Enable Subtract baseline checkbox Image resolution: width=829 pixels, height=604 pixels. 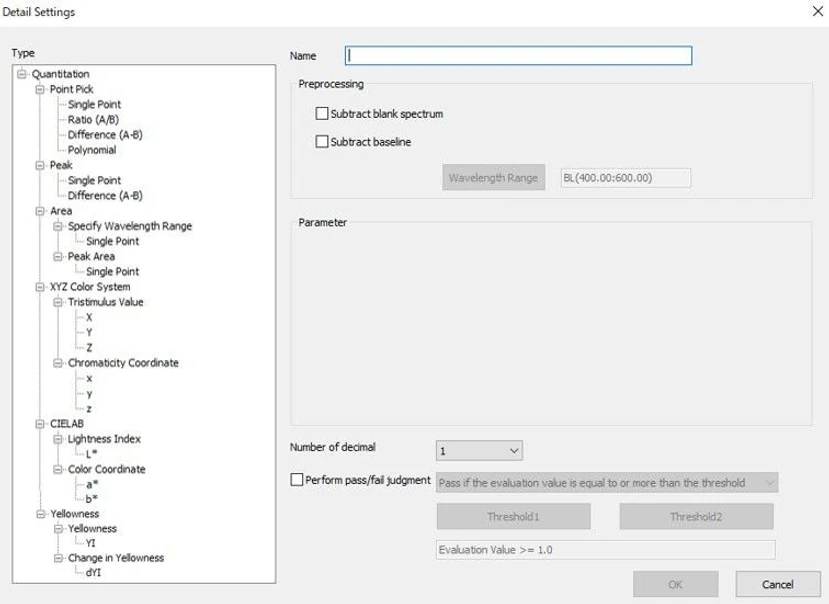pyautogui.click(x=322, y=142)
